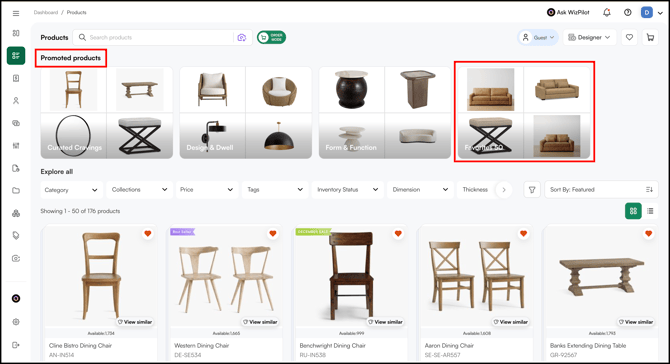Screen dimensions: 670x364
Task: Open the user profile avatar dropdown
Action: (652, 12)
